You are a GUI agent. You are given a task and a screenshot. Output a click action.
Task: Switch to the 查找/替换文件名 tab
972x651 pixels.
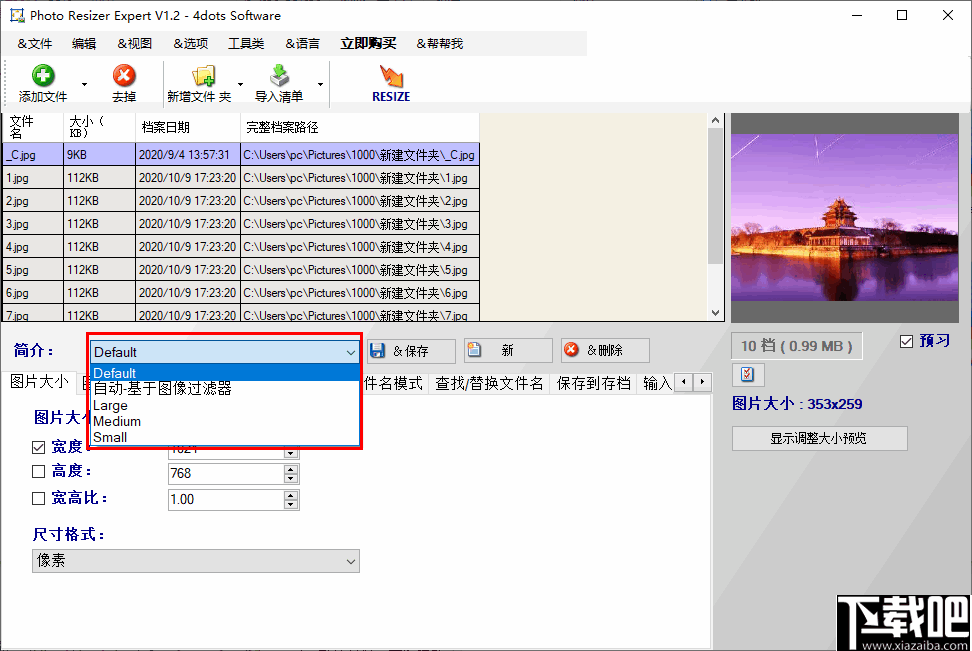[488, 382]
